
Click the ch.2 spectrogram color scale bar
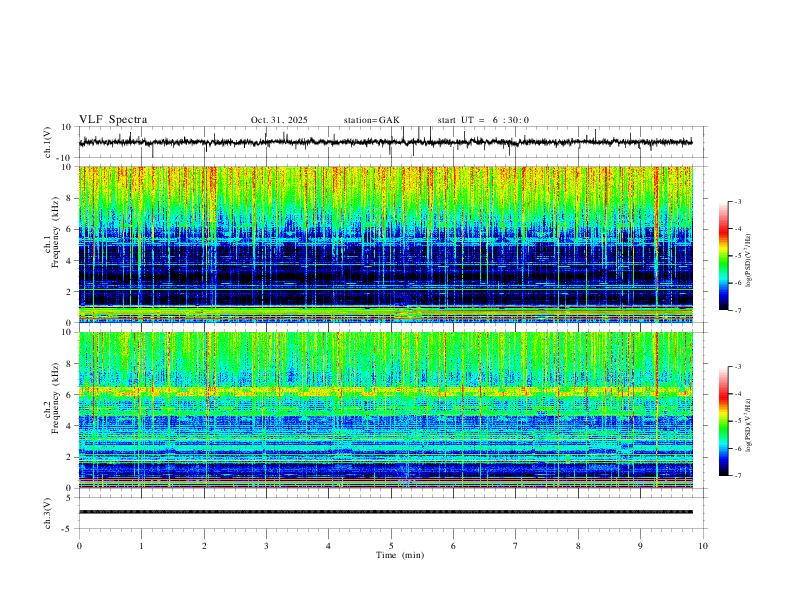723,421
